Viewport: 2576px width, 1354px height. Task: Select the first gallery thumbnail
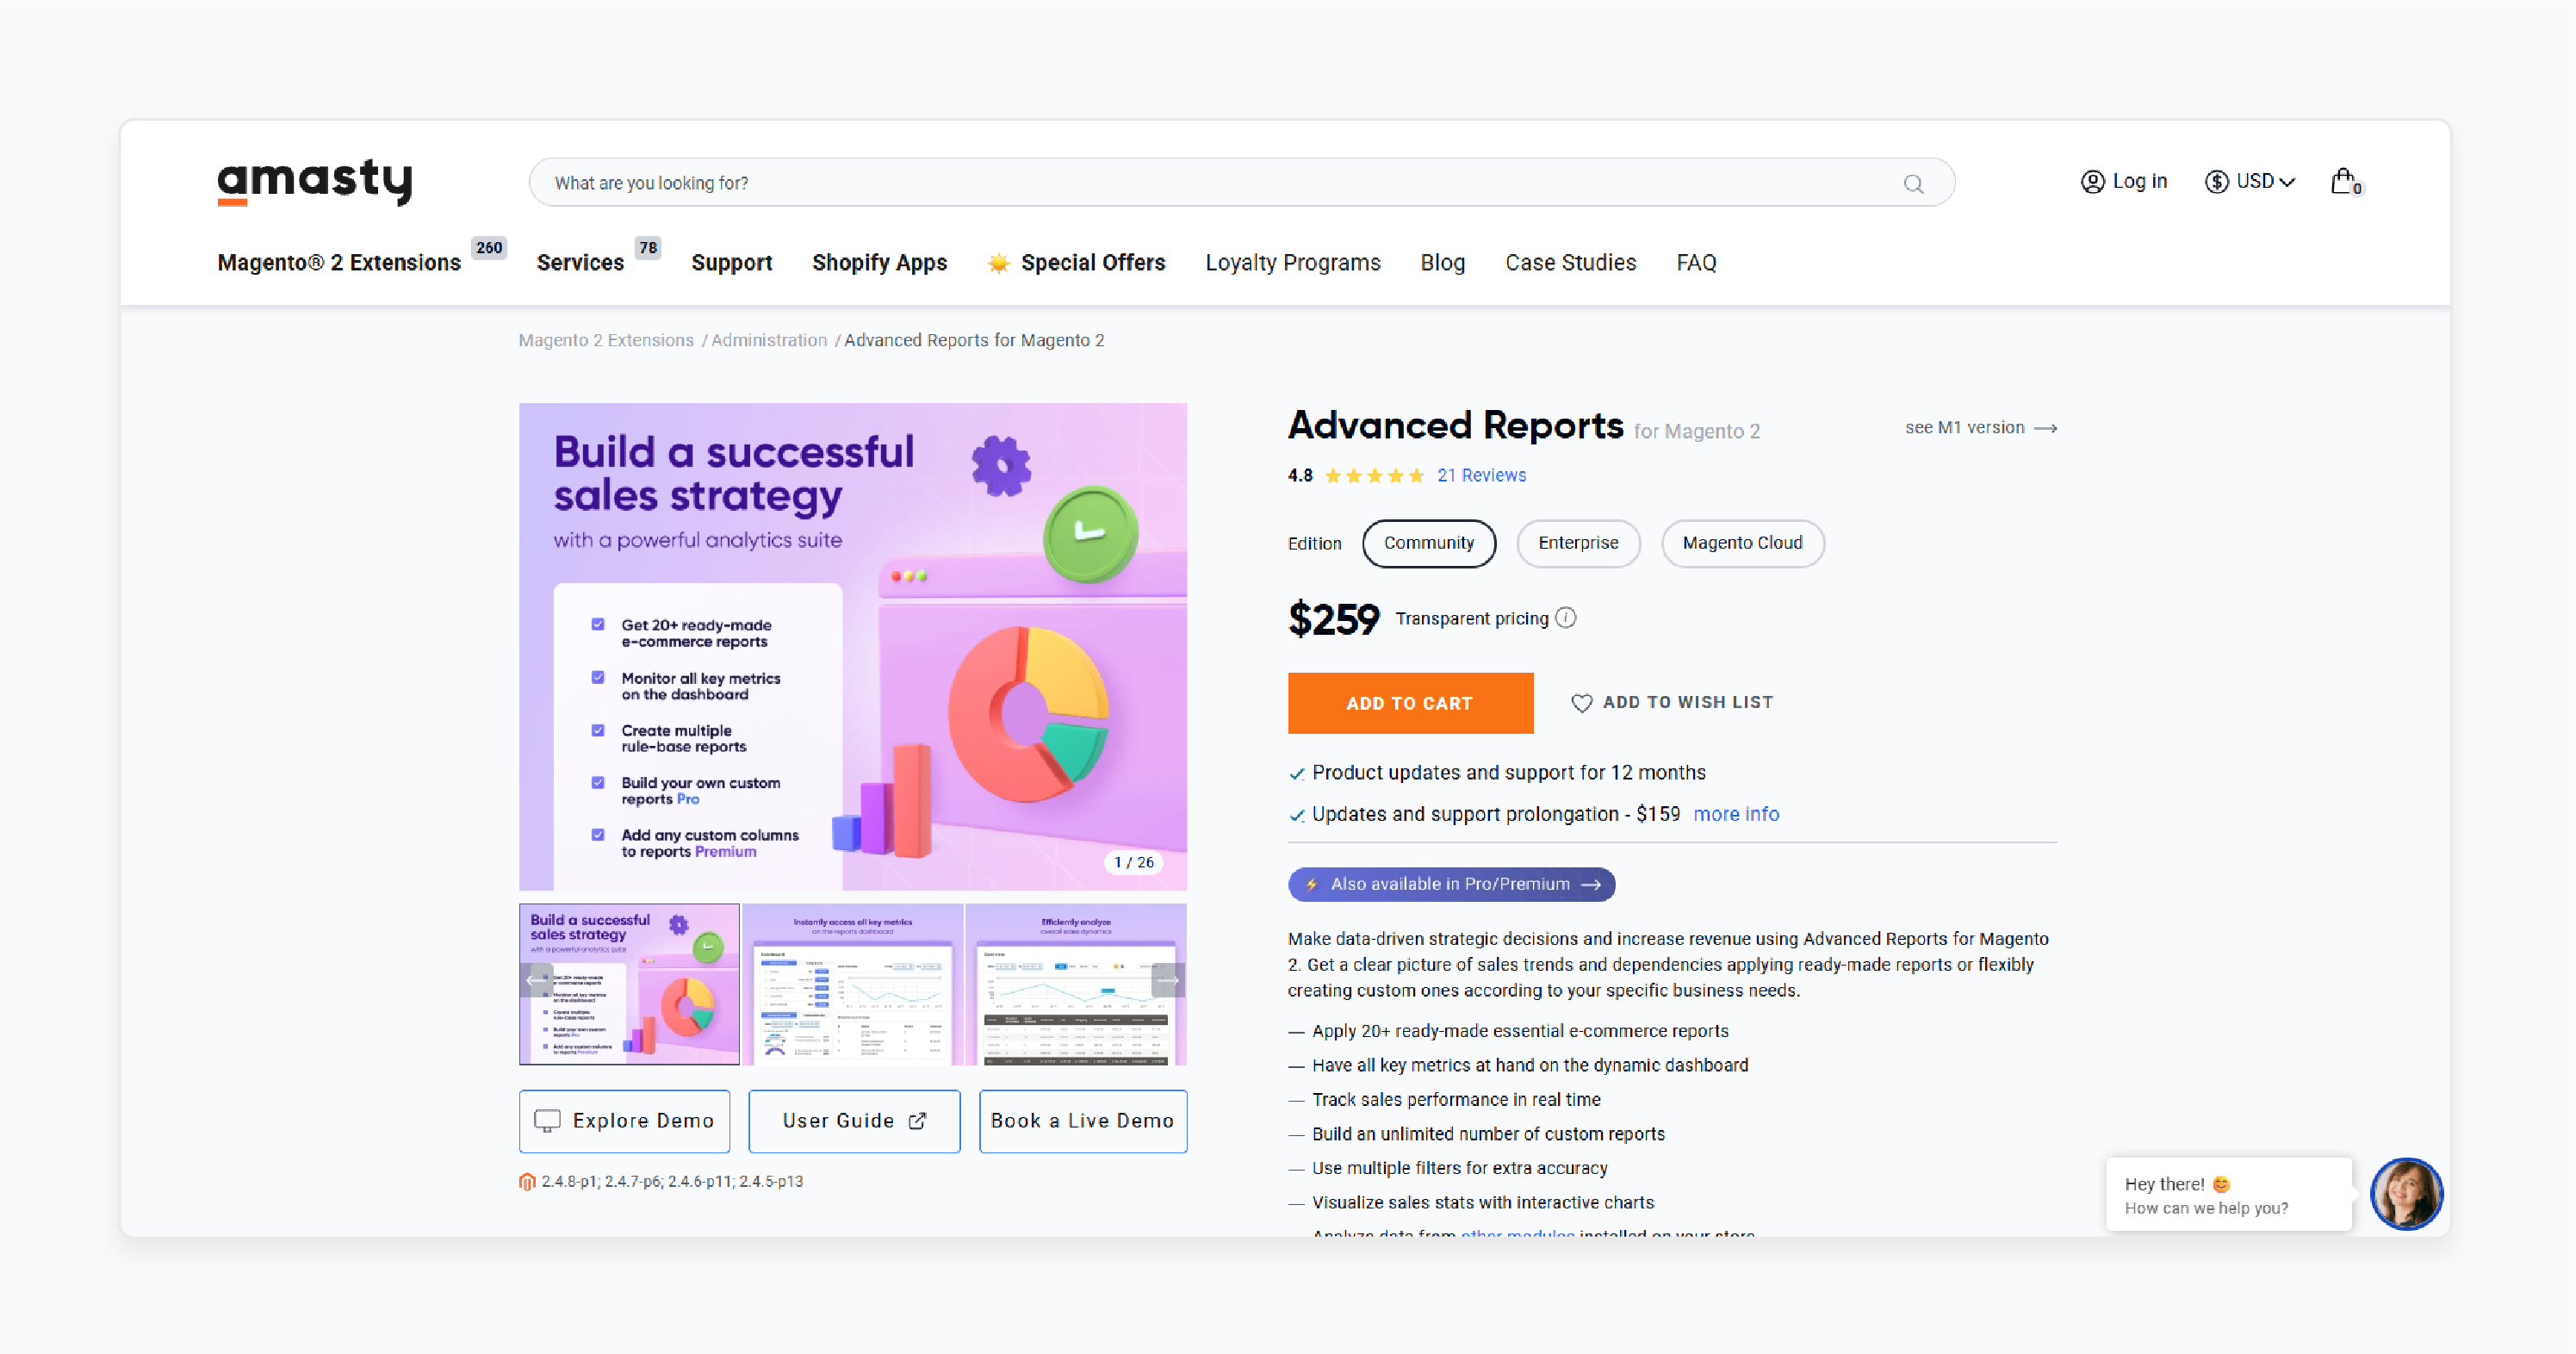629,985
